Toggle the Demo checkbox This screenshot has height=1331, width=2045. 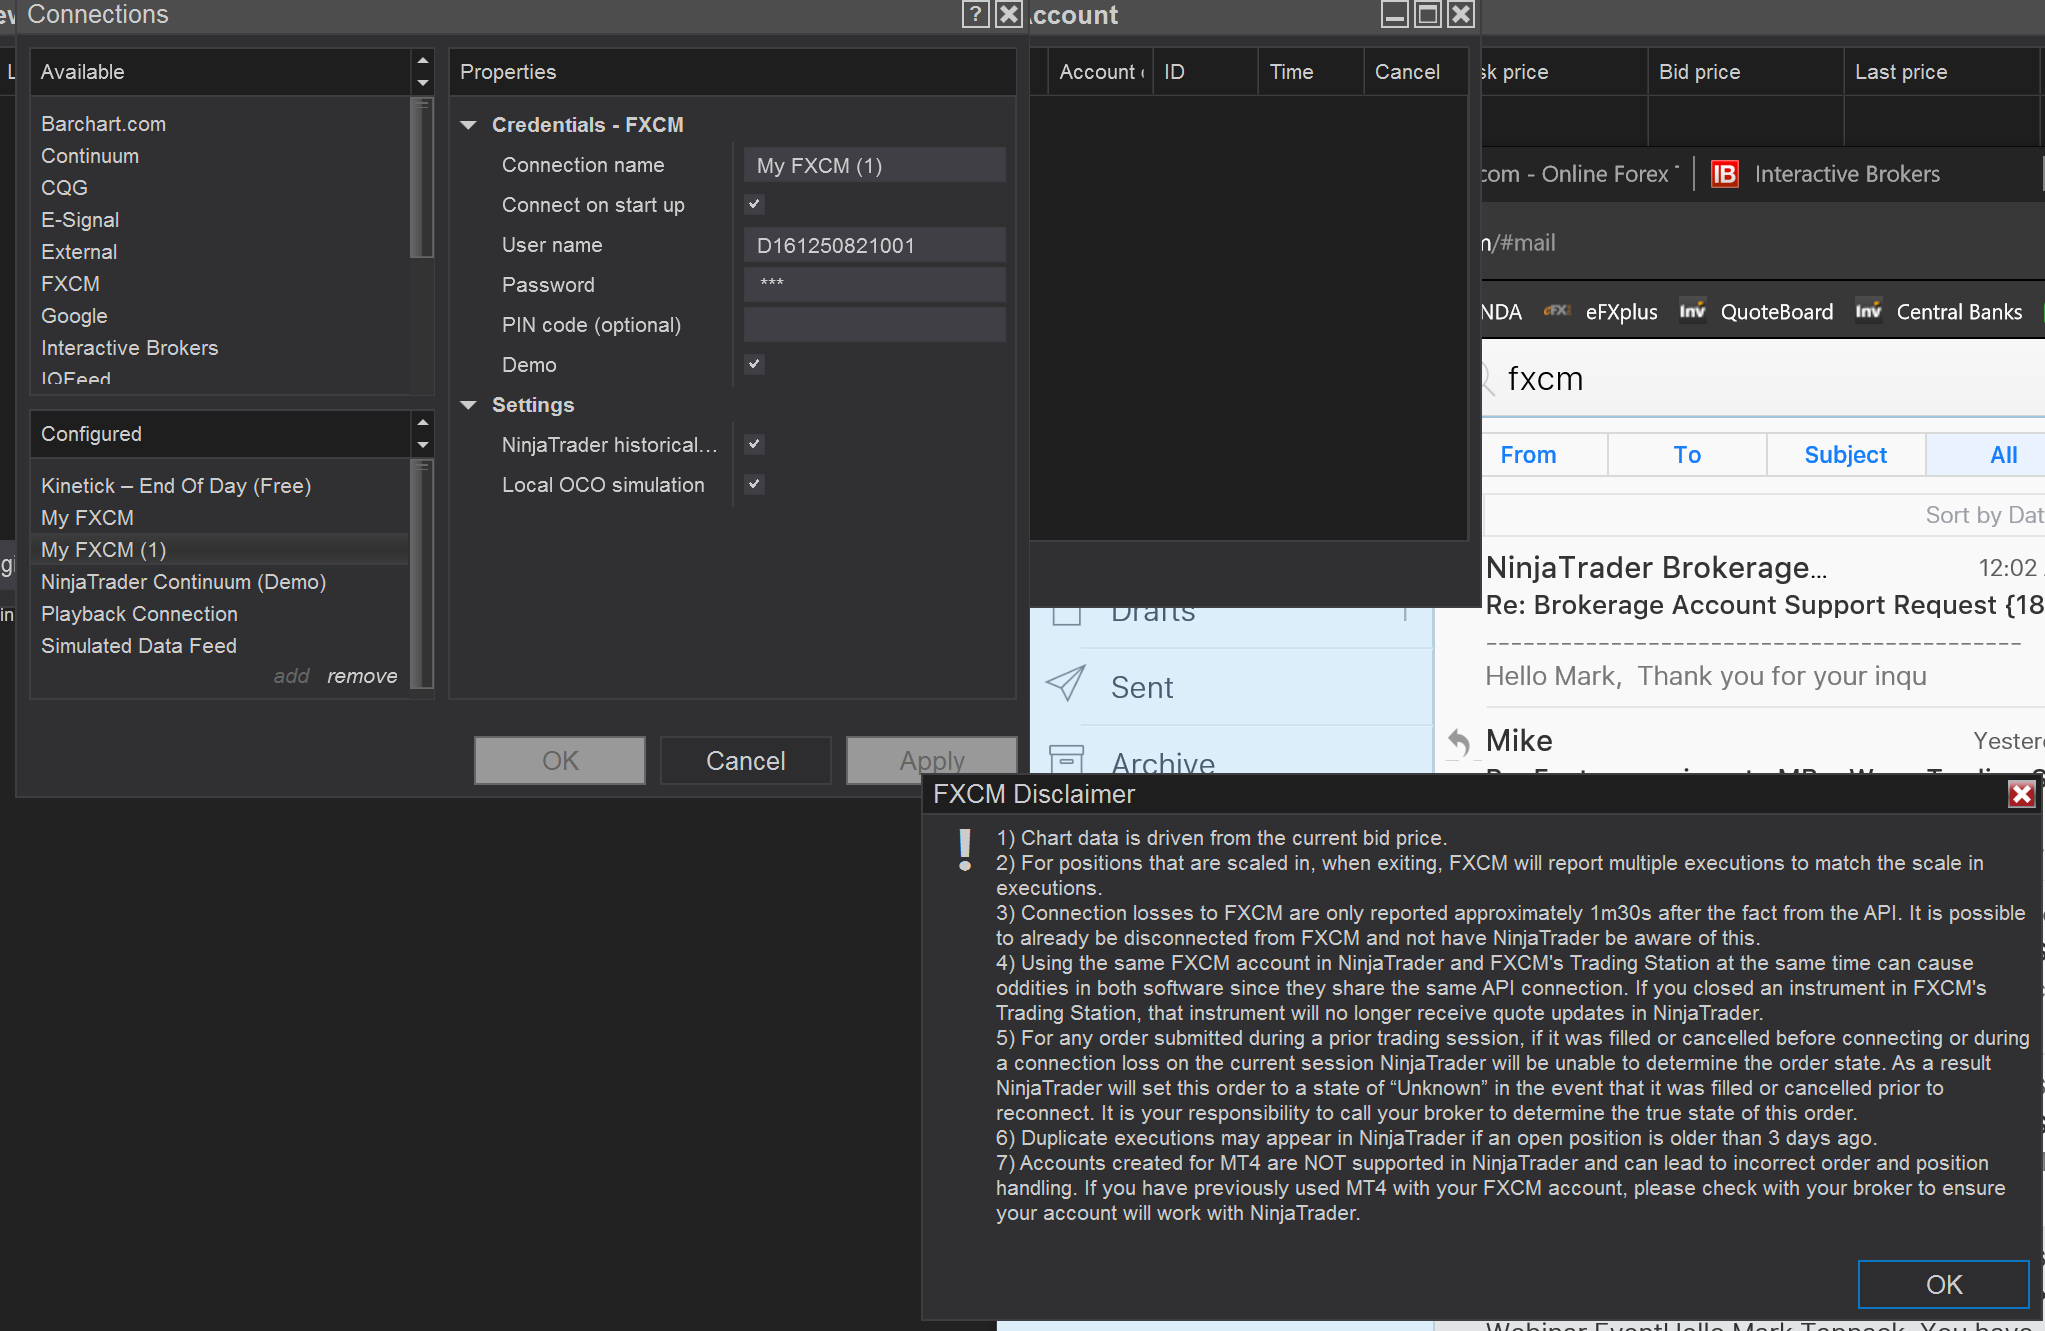[755, 364]
